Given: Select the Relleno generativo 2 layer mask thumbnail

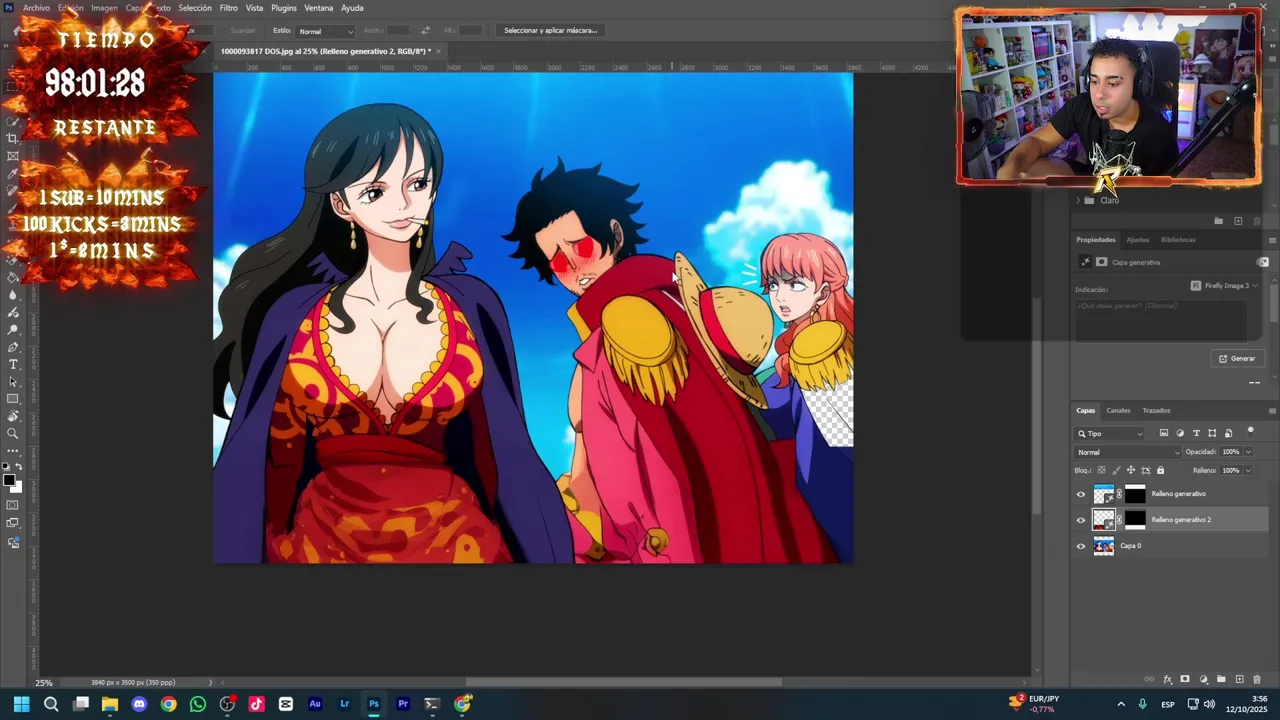Looking at the screenshot, I should click(x=1135, y=520).
